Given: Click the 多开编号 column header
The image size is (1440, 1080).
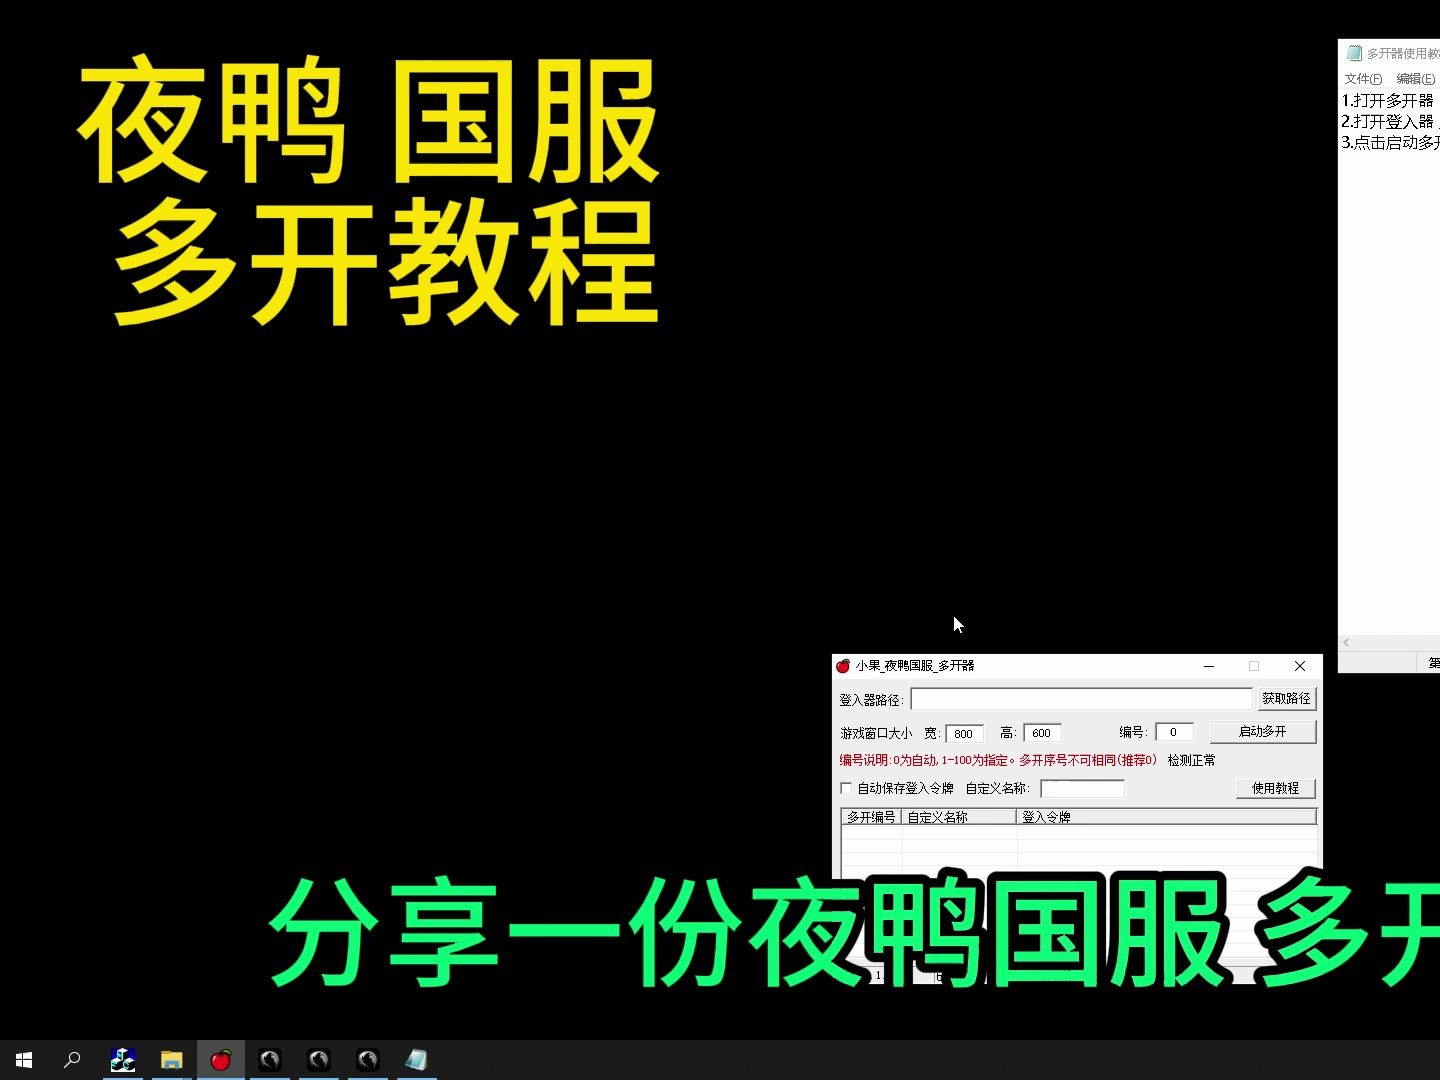Looking at the screenshot, I should [871, 817].
